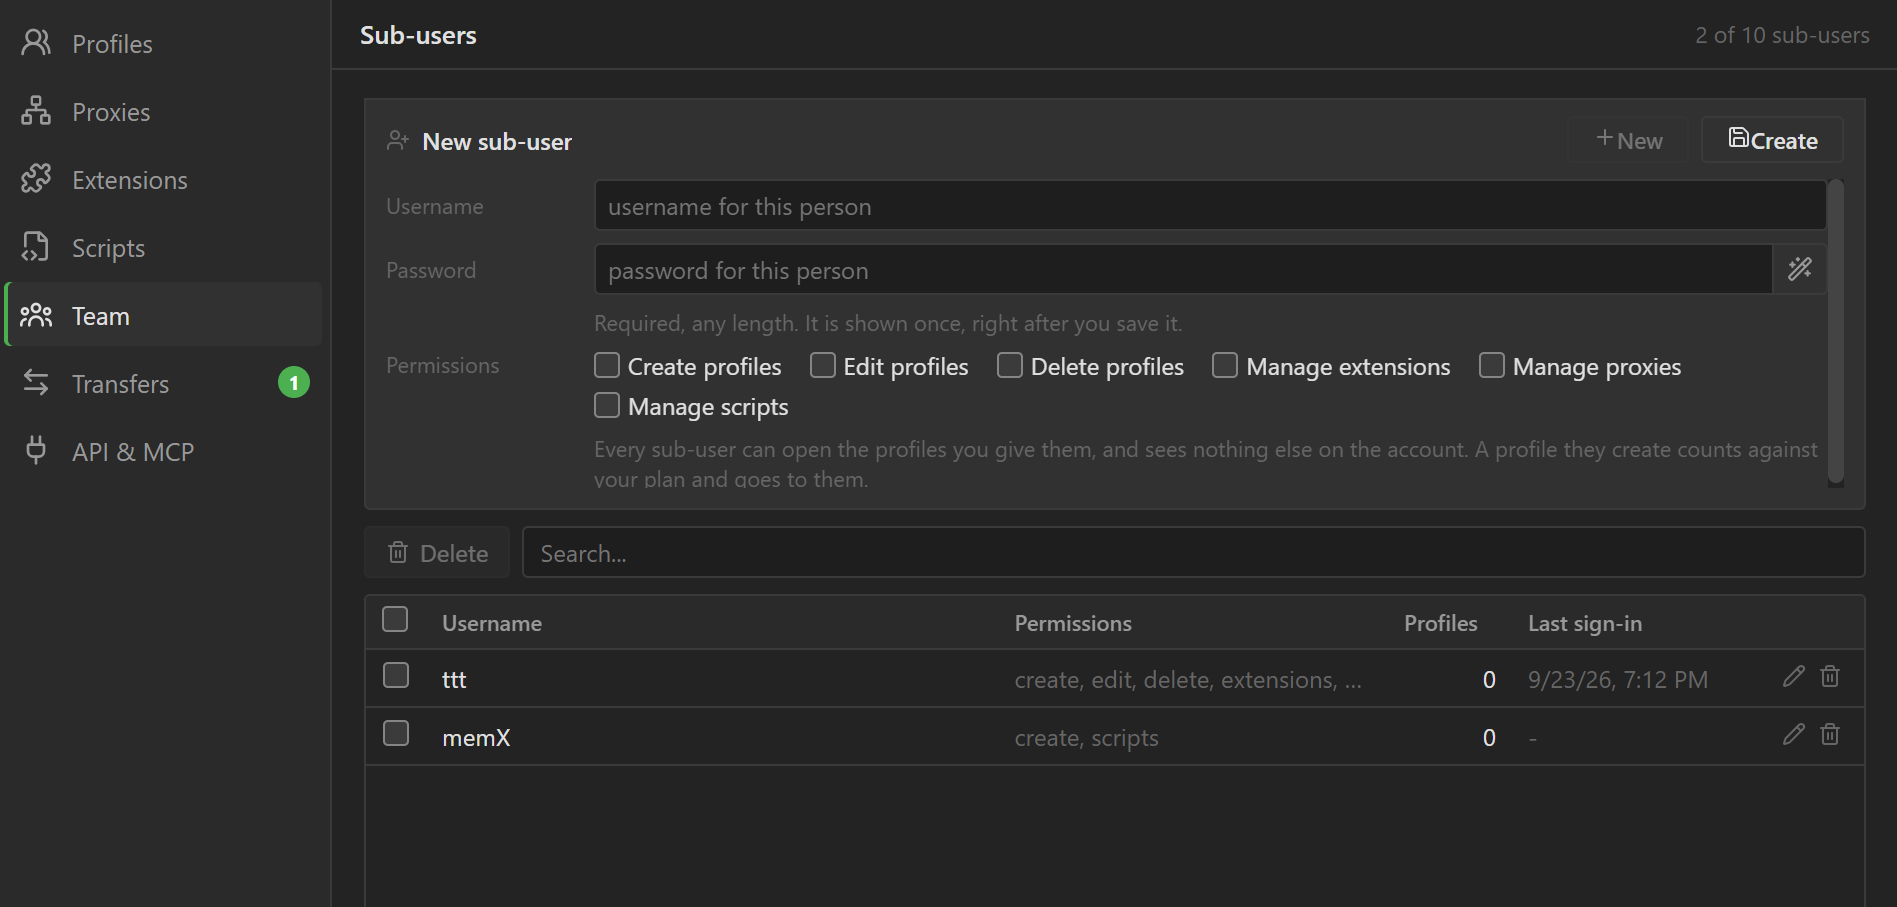Image resolution: width=1897 pixels, height=907 pixels.
Task: Click the 9/23/26, 7:12 PM sign-in value
Action: tap(1618, 680)
